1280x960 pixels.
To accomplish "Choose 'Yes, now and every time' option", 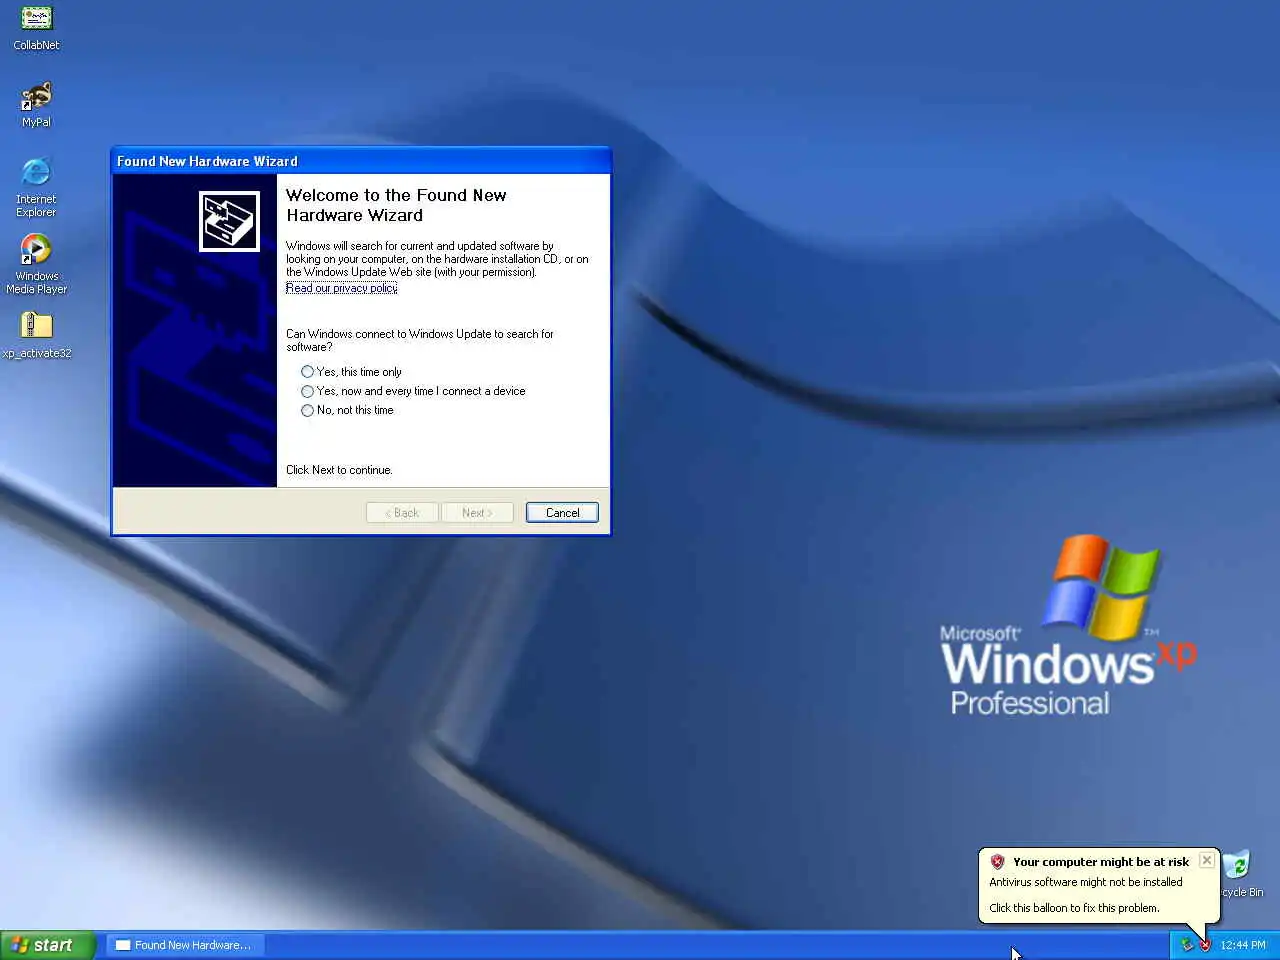I will (x=413, y=391).
